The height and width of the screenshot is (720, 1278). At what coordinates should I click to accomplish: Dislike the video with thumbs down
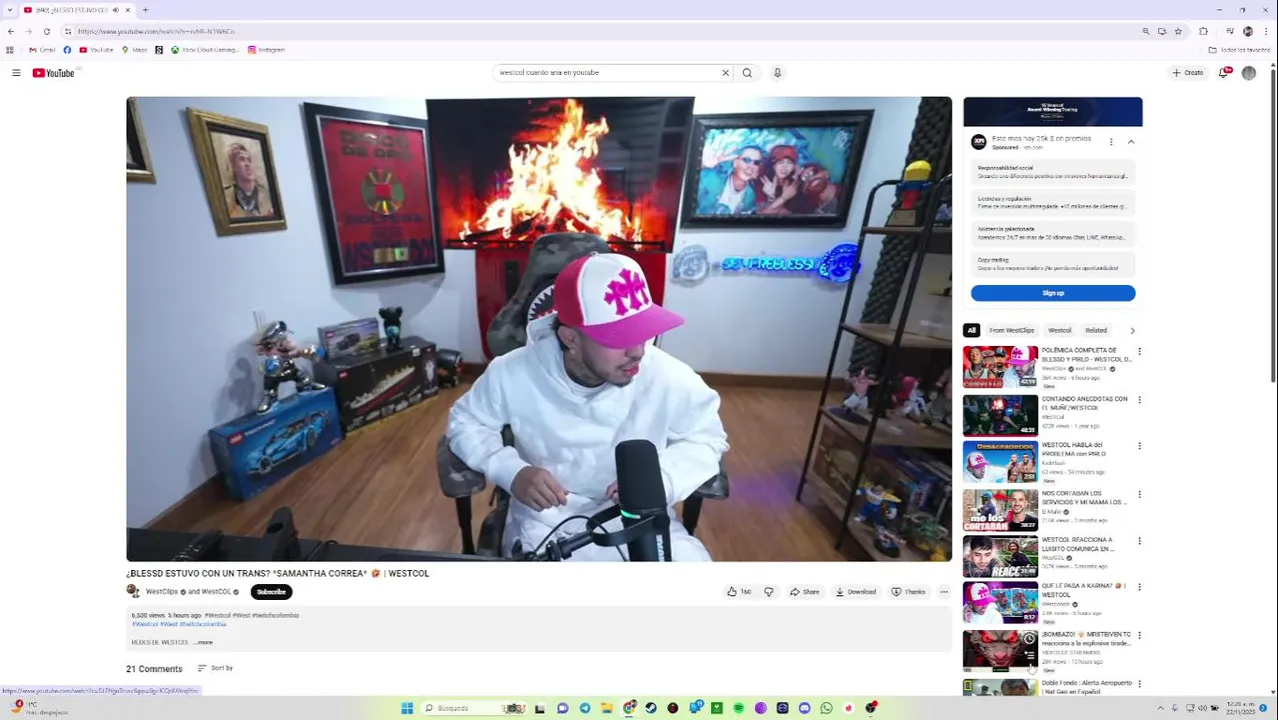(x=768, y=592)
